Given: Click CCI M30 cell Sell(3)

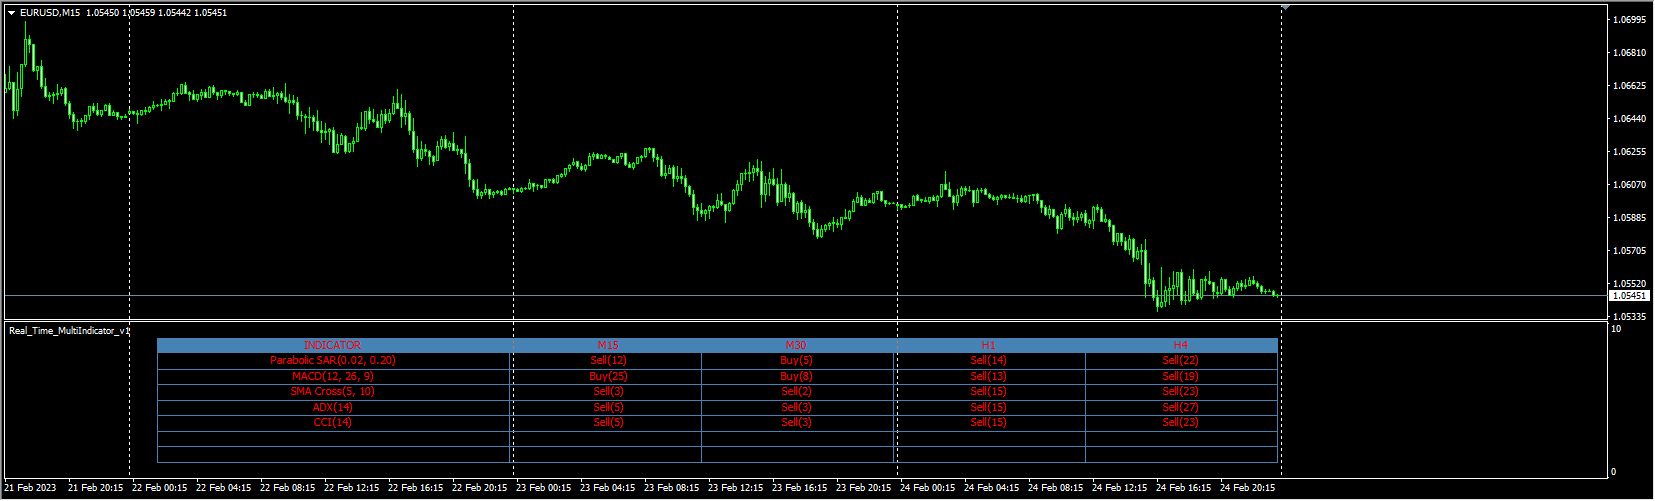Looking at the screenshot, I should [796, 422].
